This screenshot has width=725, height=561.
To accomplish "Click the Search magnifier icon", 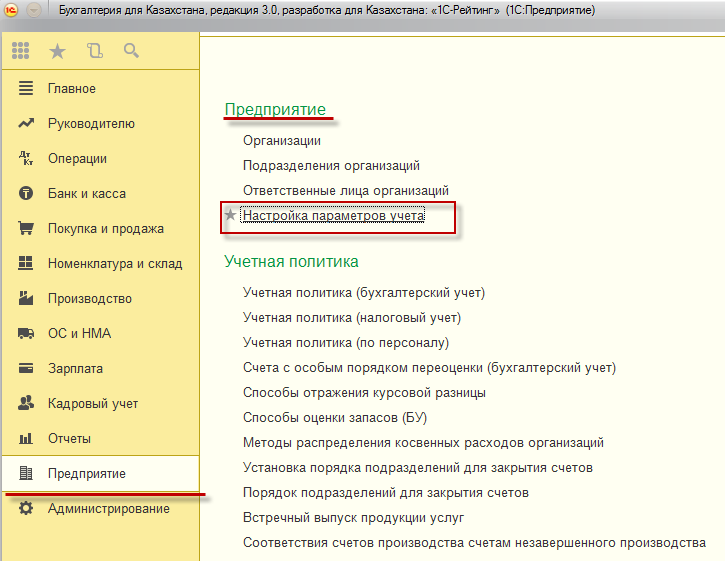I will point(131,51).
